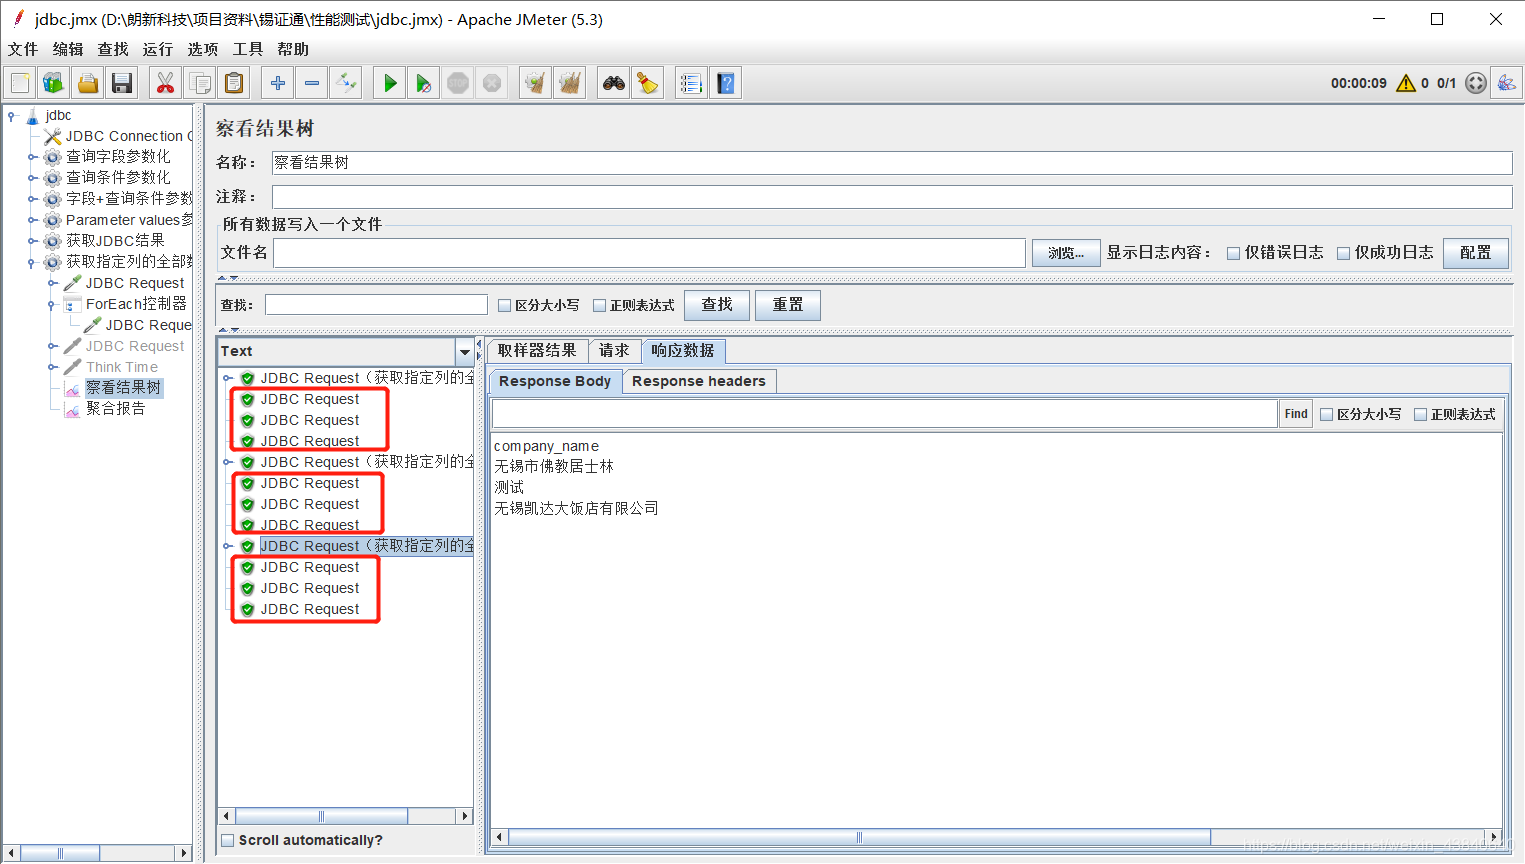Toggle the 仅错误日志 checkbox
The height and width of the screenshot is (864, 1525).
tap(1233, 253)
